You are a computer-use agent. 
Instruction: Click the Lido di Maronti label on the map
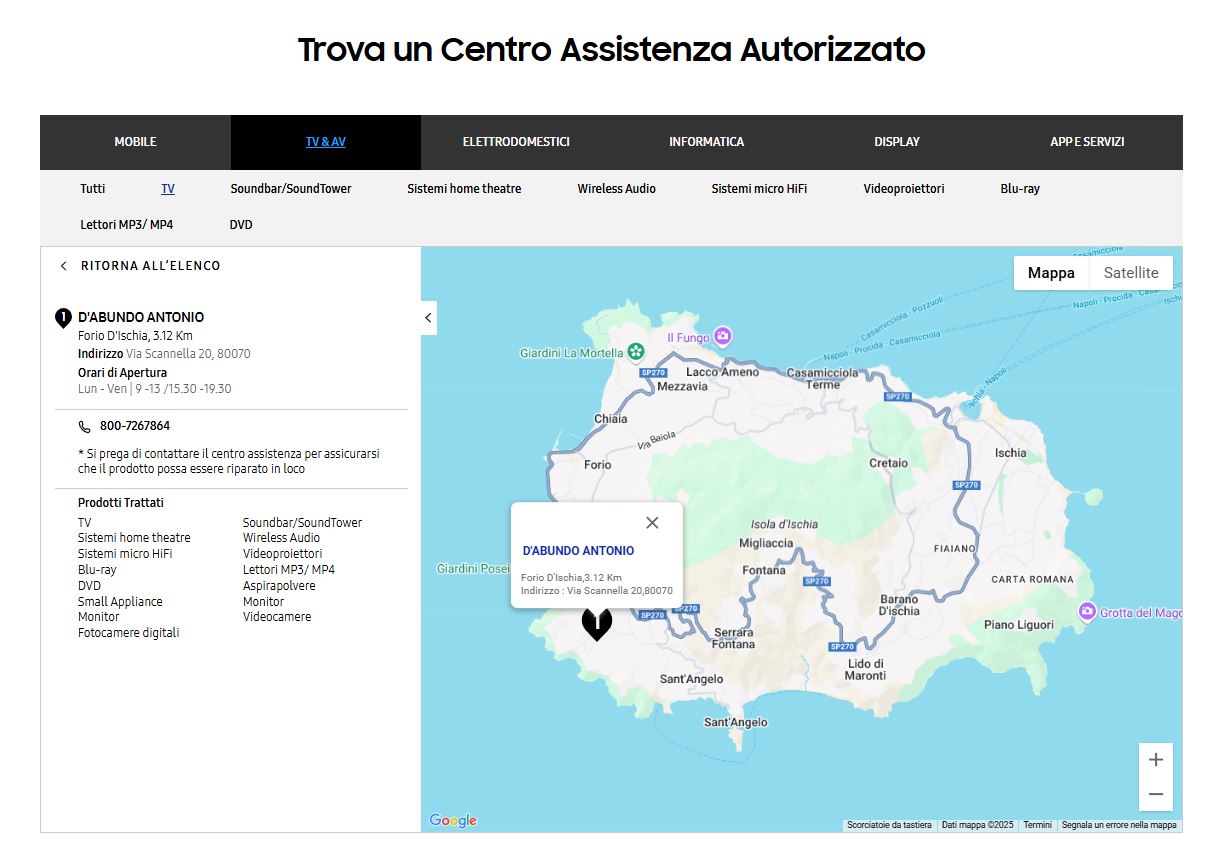point(866,670)
